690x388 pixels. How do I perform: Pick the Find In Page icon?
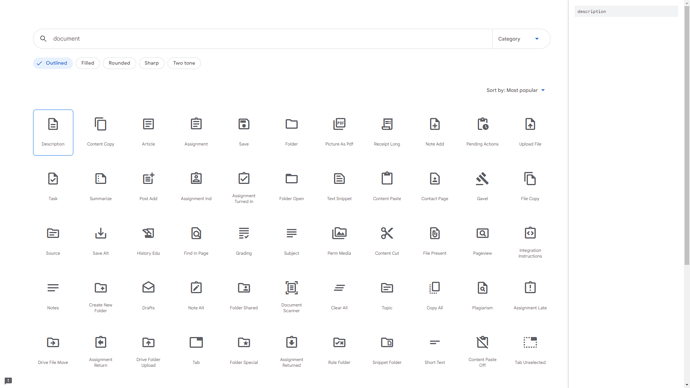196,234
